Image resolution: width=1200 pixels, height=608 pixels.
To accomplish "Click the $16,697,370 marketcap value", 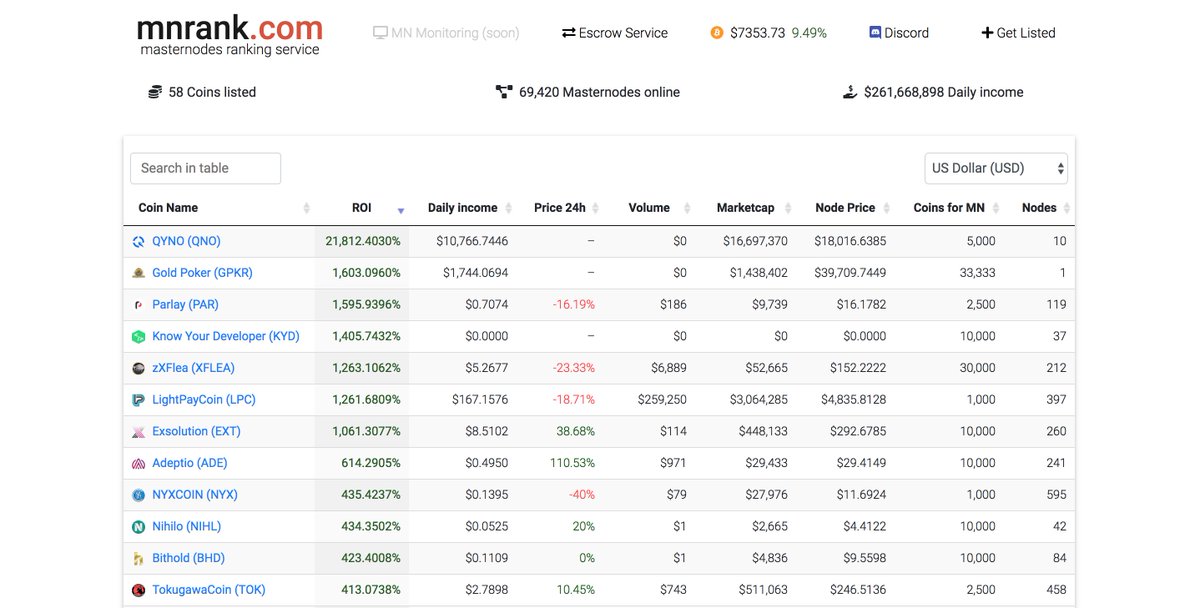I will pos(755,241).
